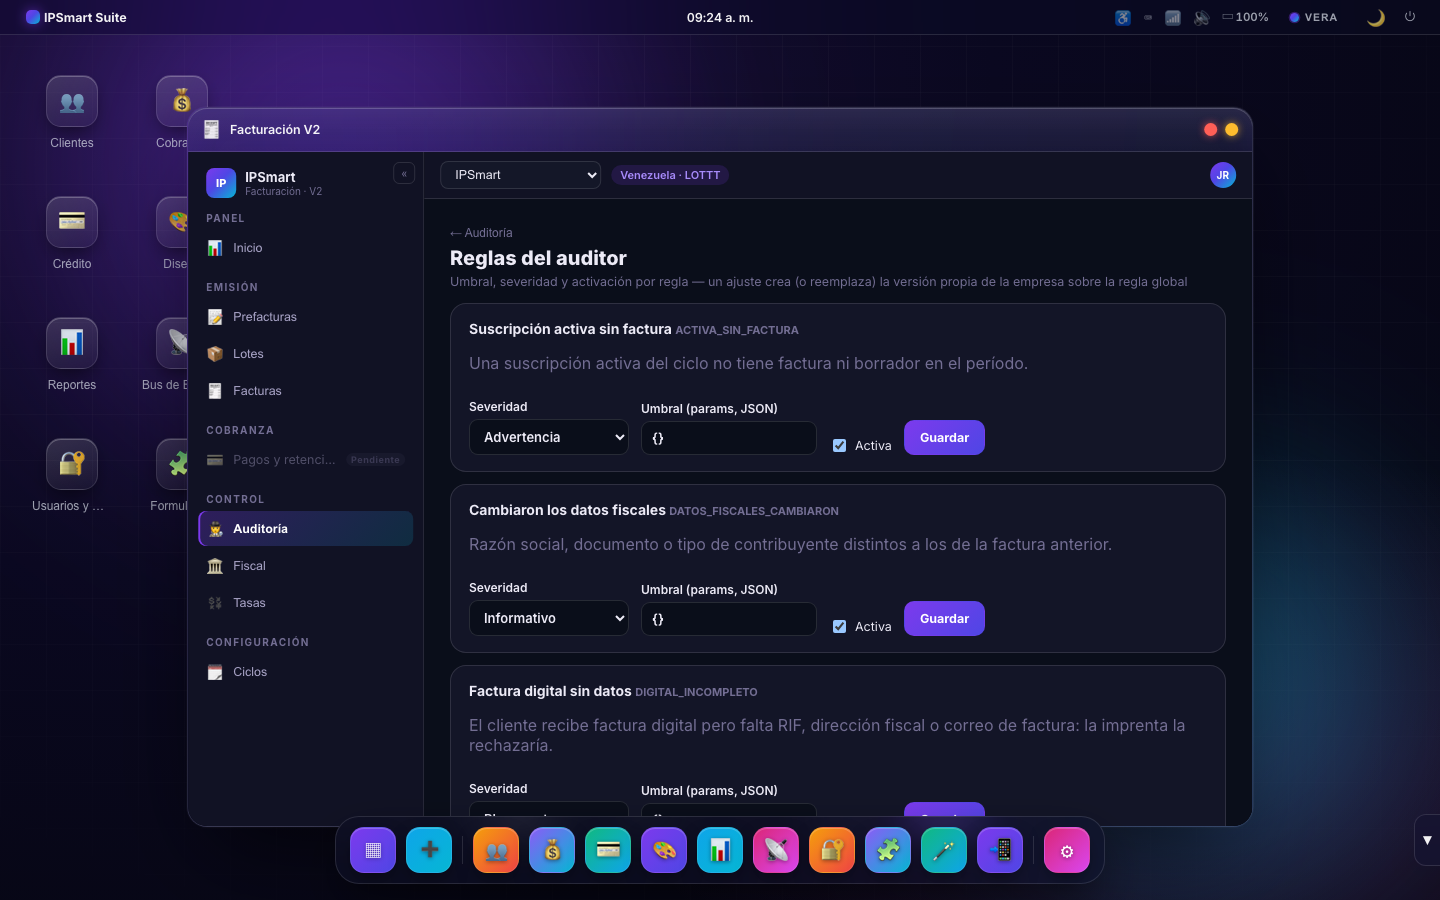Click the plus icon in the dock
This screenshot has height=900, width=1440.
click(429, 850)
